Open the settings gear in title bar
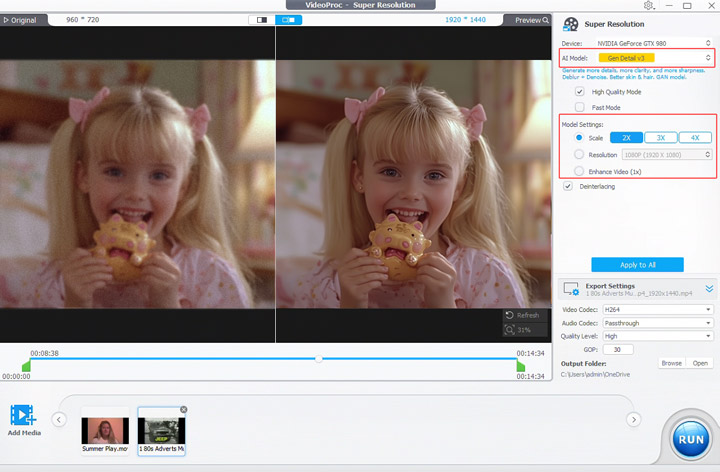This screenshot has width=720, height=472. pyautogui.click(x=648, y=6)
